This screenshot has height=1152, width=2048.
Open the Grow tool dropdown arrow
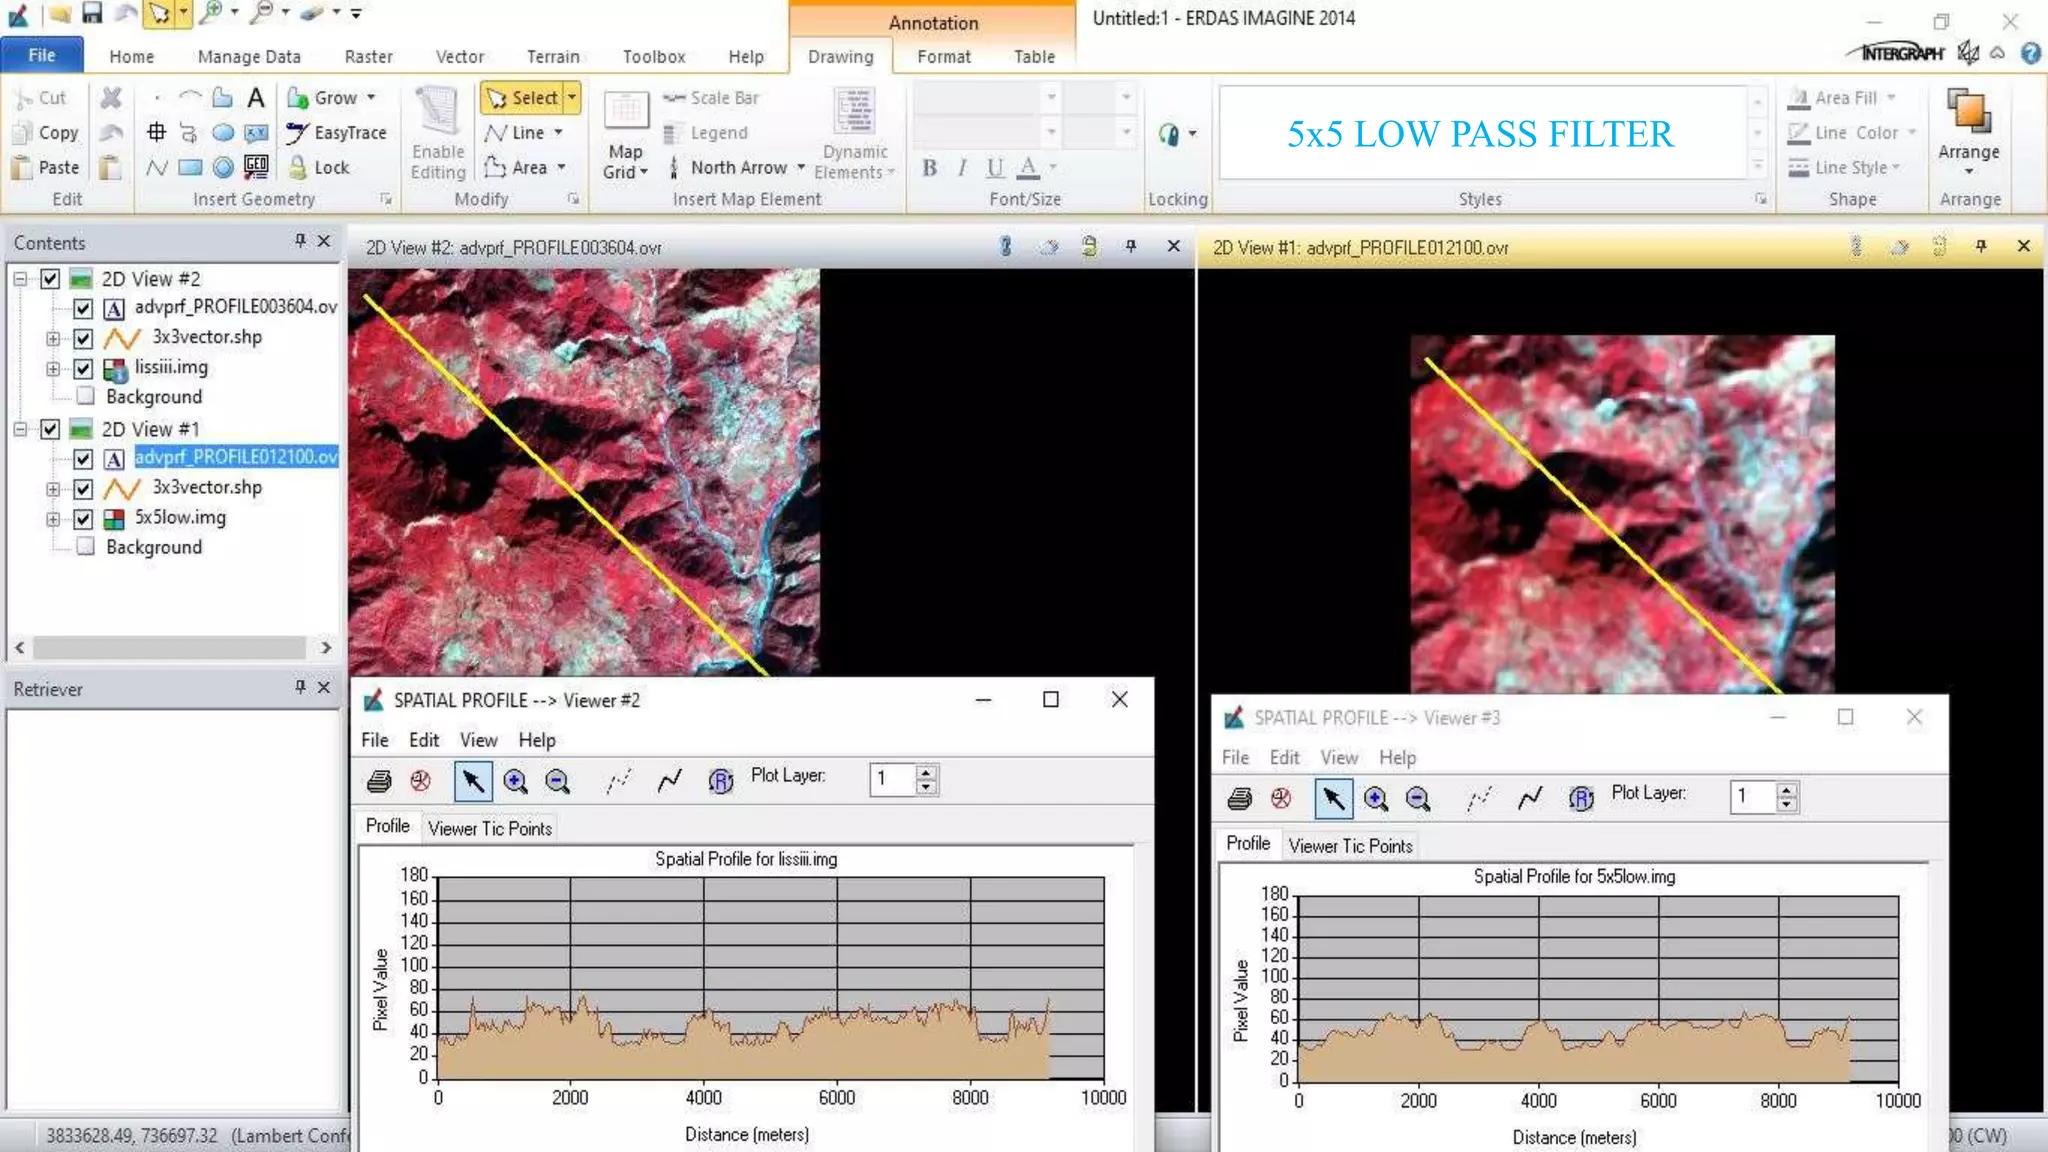click(371, 98)
